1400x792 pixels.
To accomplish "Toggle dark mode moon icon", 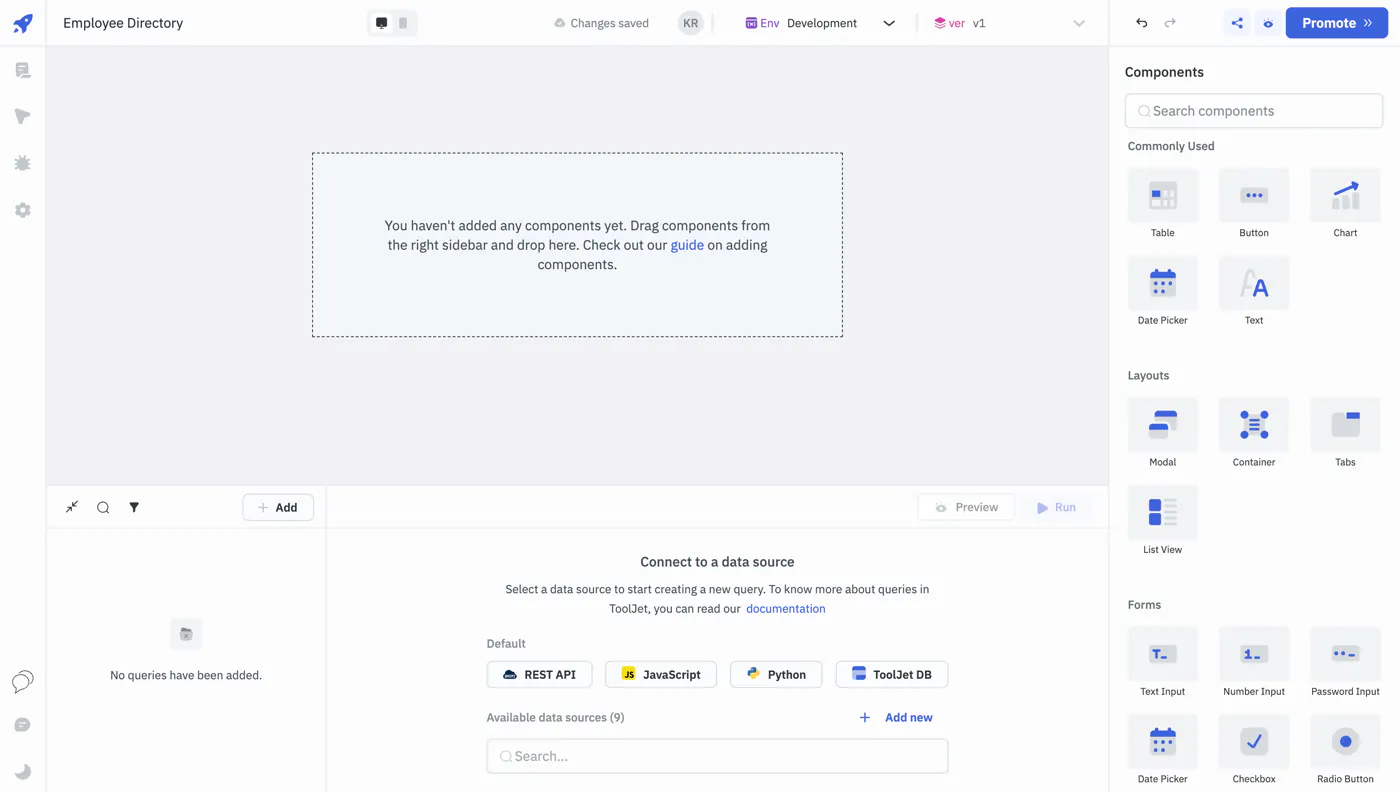I will coord(22,772).
